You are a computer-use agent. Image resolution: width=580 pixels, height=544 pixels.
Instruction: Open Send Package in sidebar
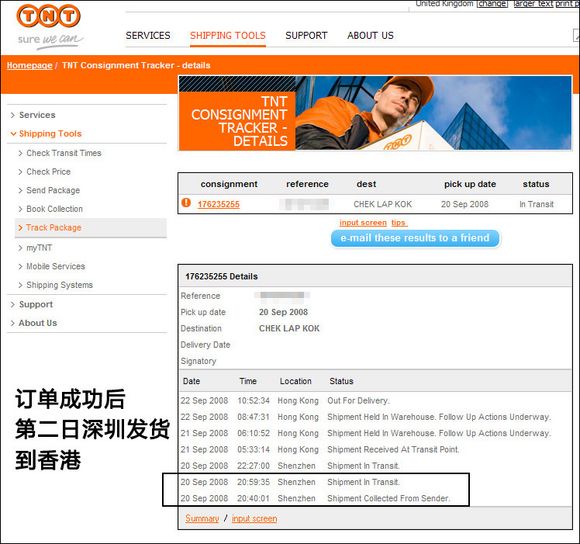(53, 190)
